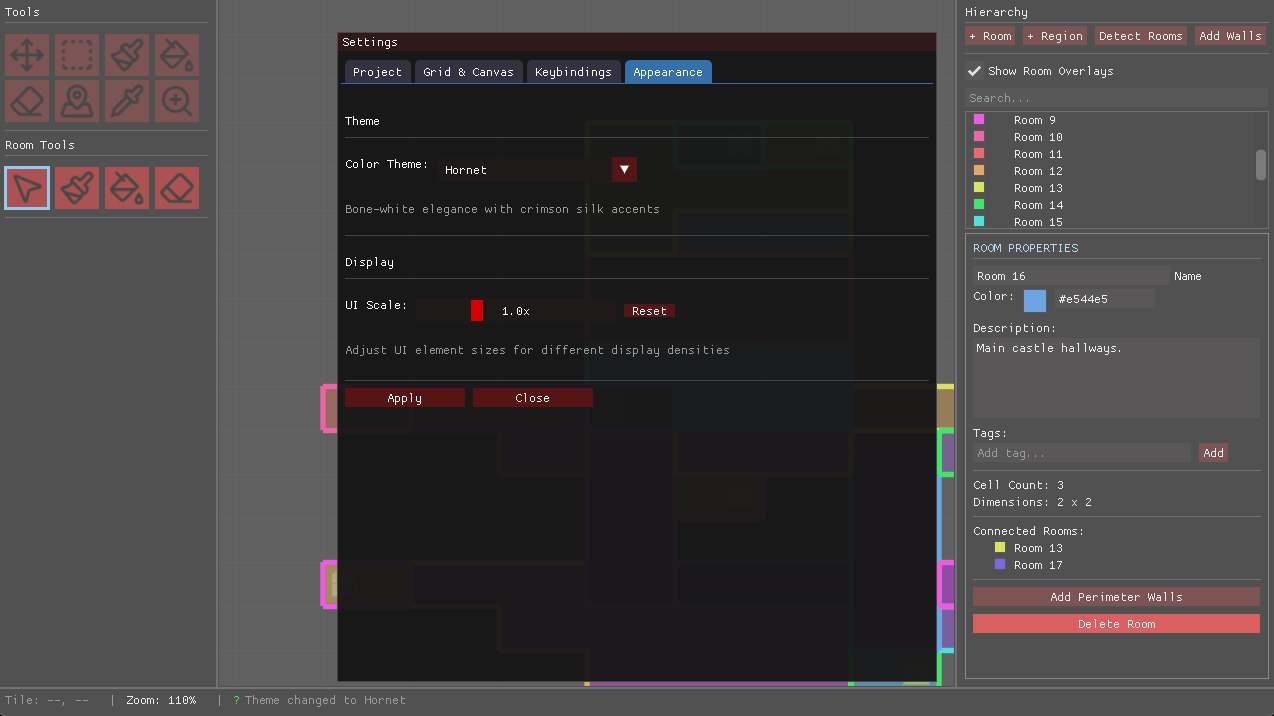Viewport: 1274px width, 716px height.
Task: Click the Add tag input field
Action: pyautogui.click(x=1082, y=453)
